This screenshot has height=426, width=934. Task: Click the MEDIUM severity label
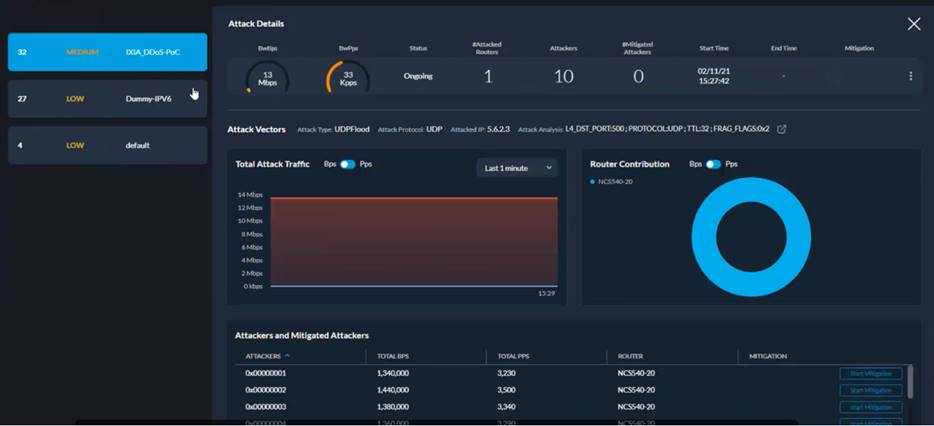coord(82,52)
